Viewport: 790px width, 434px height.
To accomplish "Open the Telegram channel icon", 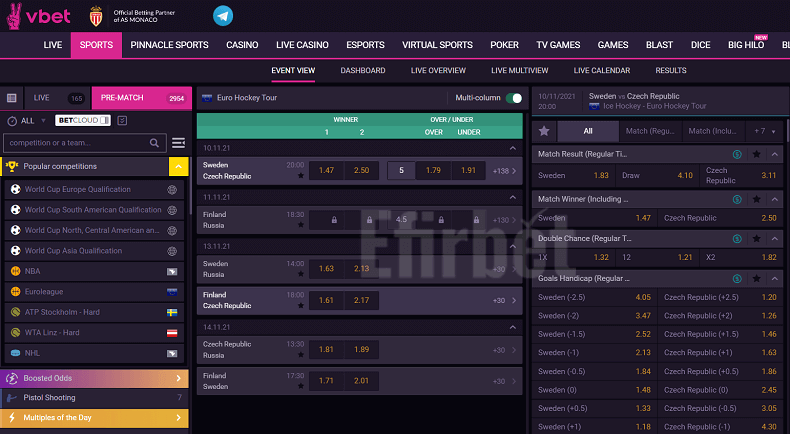I will pos(223,16).
